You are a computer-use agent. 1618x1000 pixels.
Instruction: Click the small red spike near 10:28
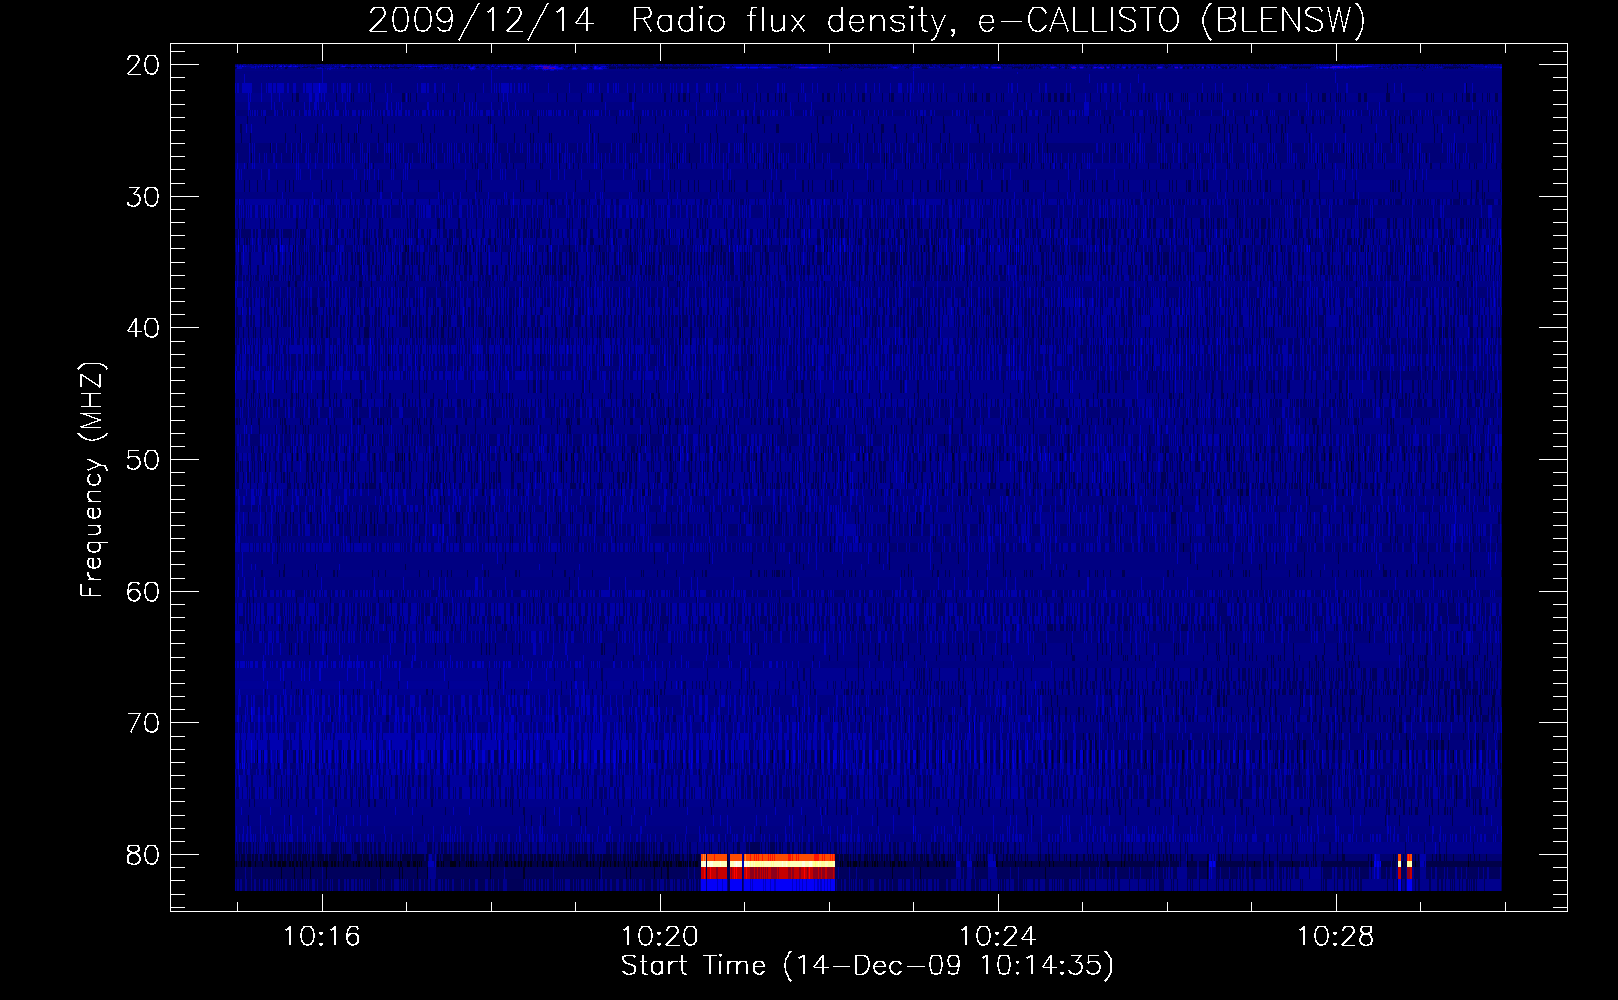[1404, 867]
